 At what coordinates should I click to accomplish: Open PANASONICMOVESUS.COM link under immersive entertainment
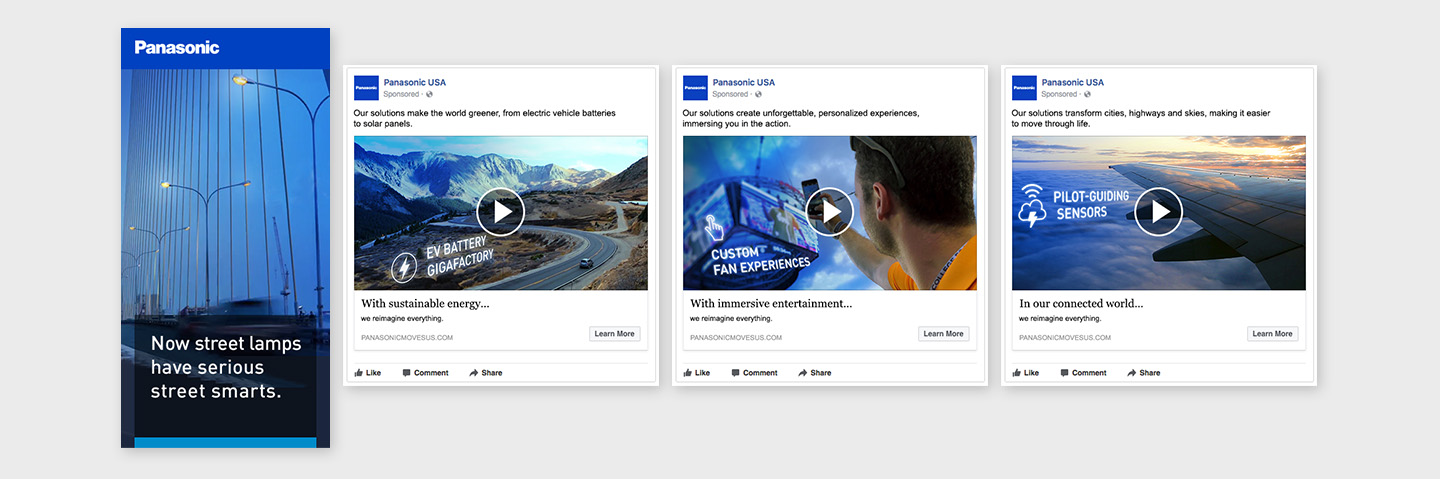[736, 338]
